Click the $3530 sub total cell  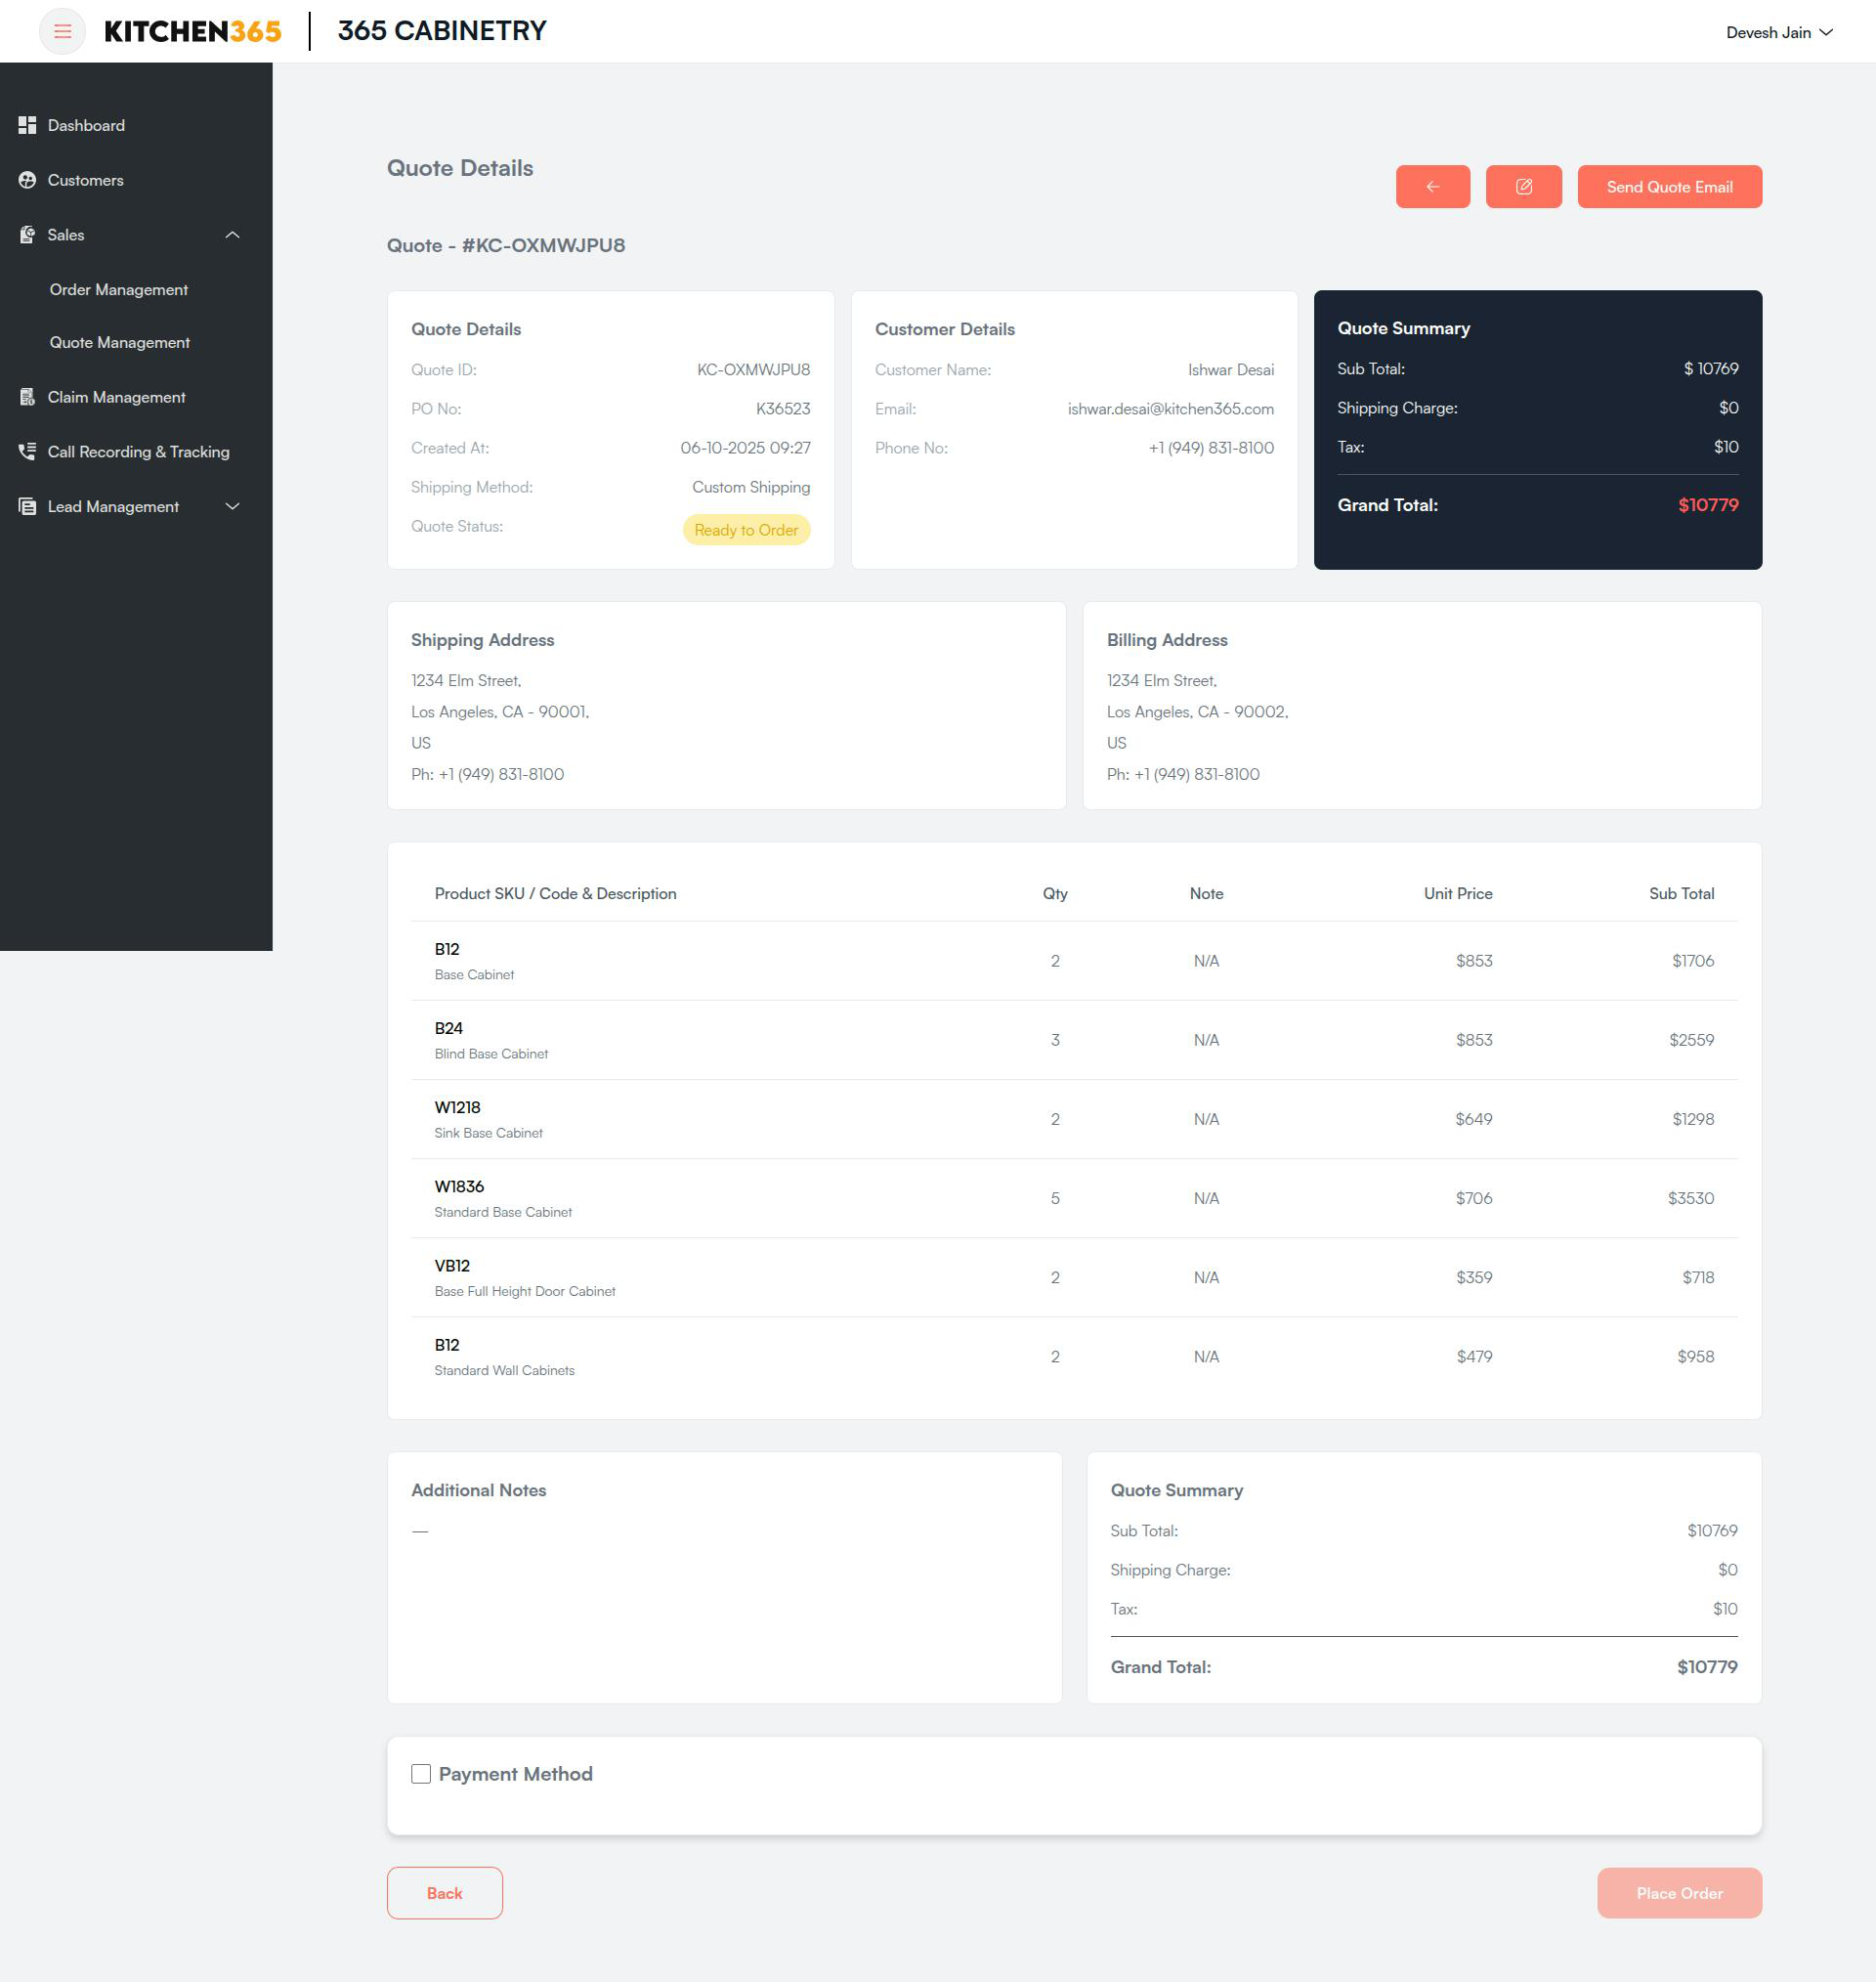pos(1690,1198)
